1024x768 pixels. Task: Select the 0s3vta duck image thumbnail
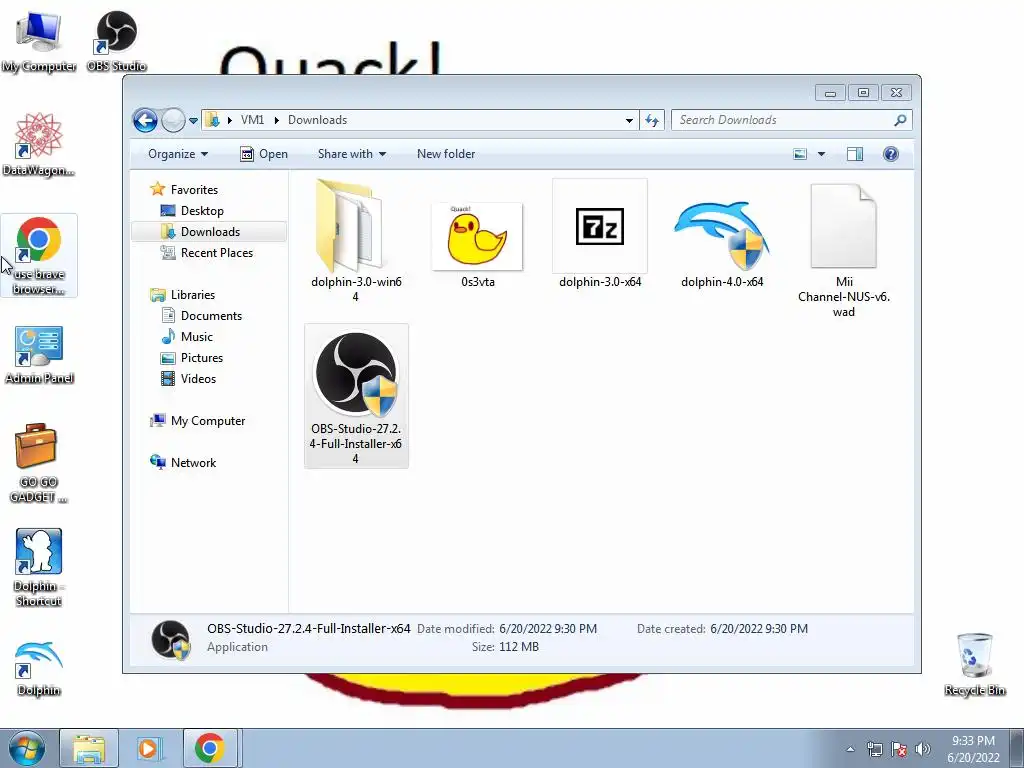477,236
